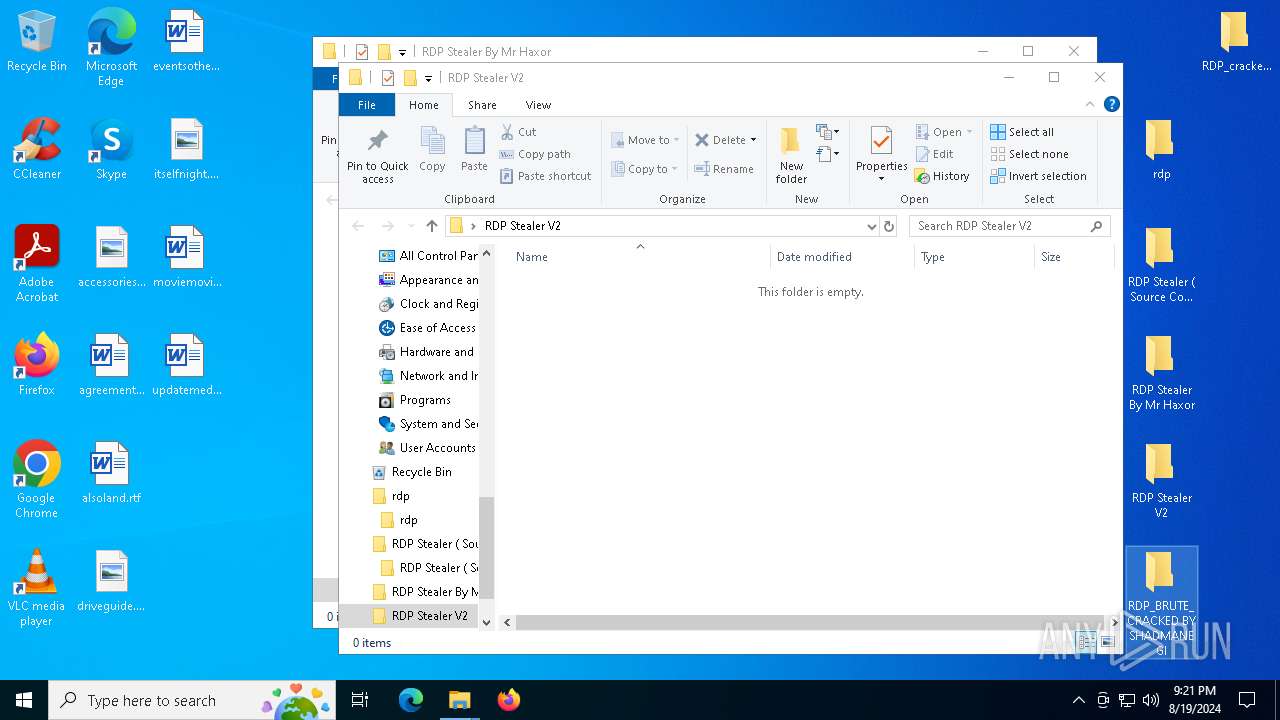Click Select none in ribbon
Screen dimensions: 1280x720
tap(1029, 154)
